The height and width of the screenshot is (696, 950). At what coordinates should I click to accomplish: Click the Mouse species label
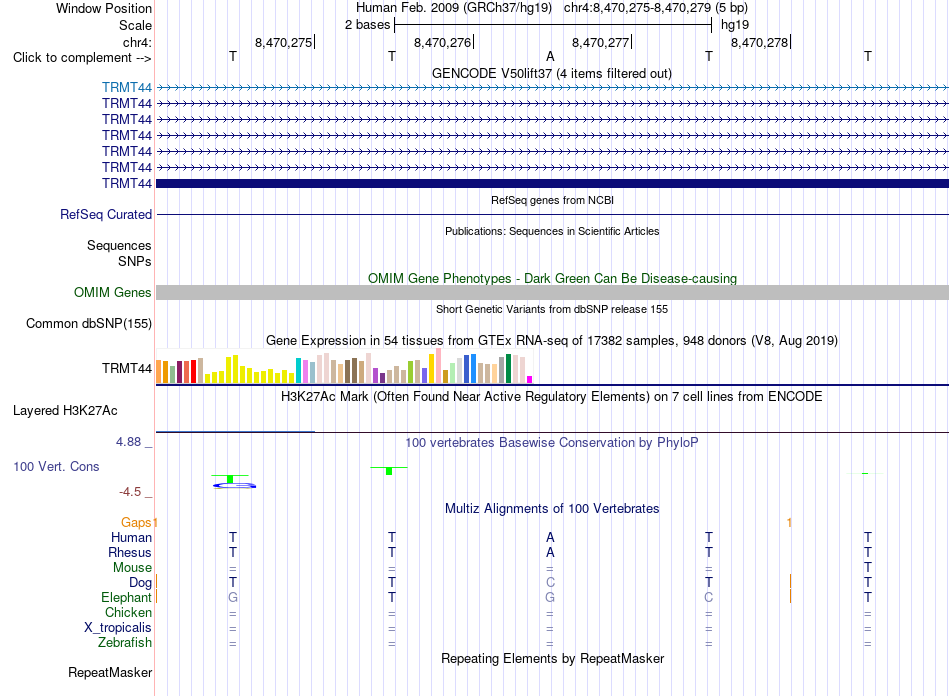[132, 568]
